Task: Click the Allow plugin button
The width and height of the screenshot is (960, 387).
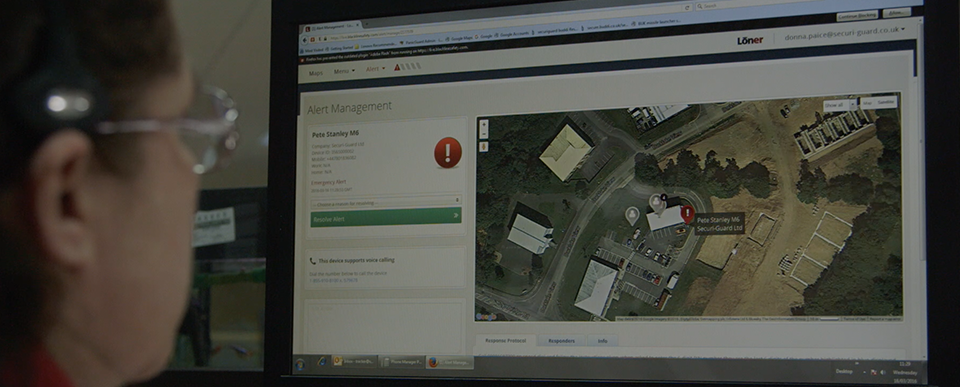Action: [896, 13]
